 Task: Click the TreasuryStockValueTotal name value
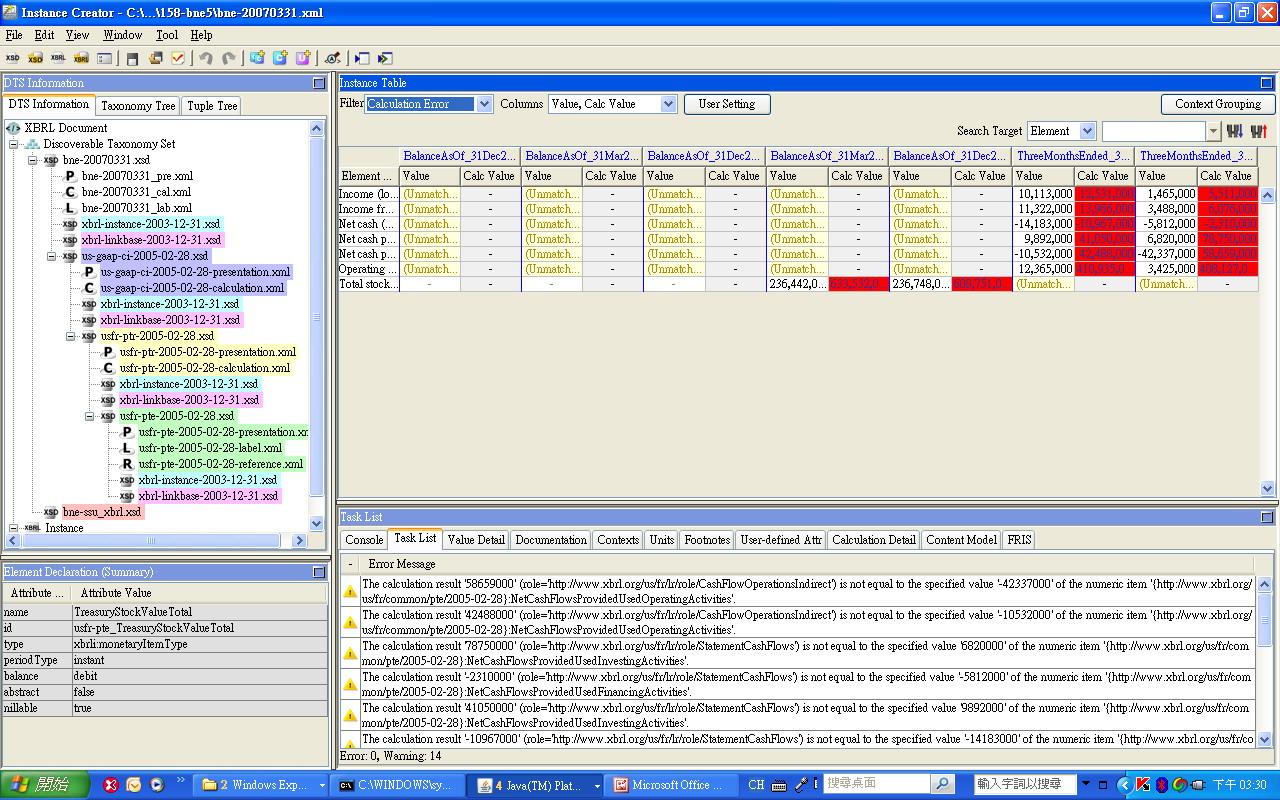pyautogui.click(x=132, y=612)
